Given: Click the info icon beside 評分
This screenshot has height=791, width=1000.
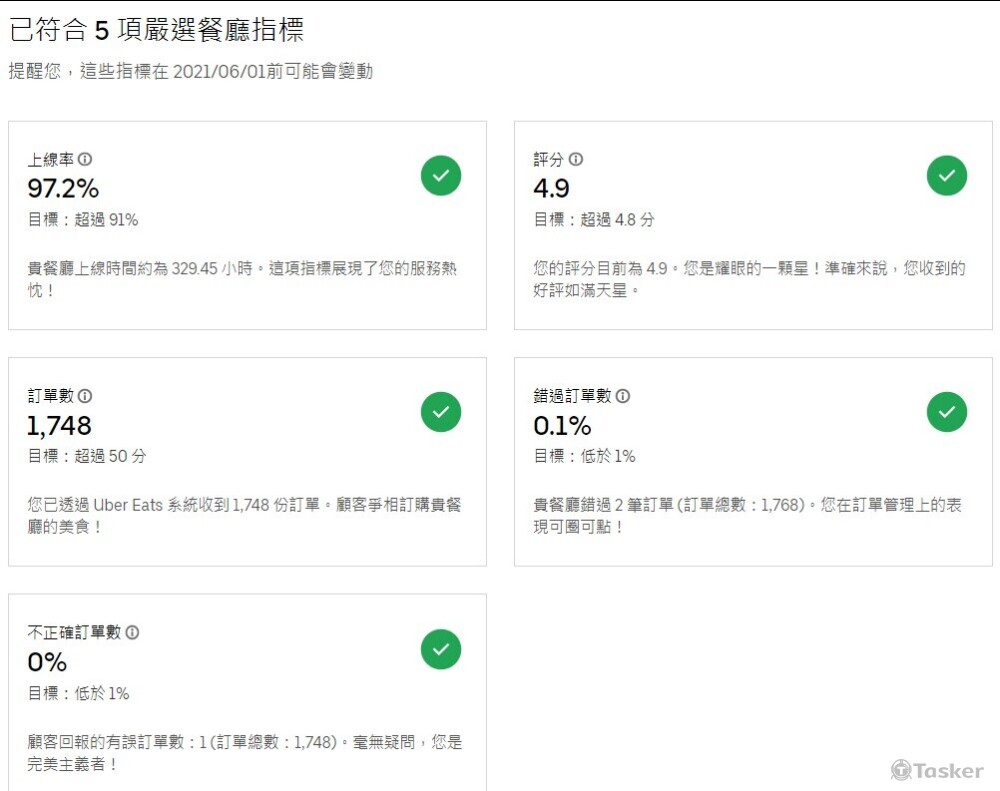Looking at the screenshot, I should coord(576,159).
